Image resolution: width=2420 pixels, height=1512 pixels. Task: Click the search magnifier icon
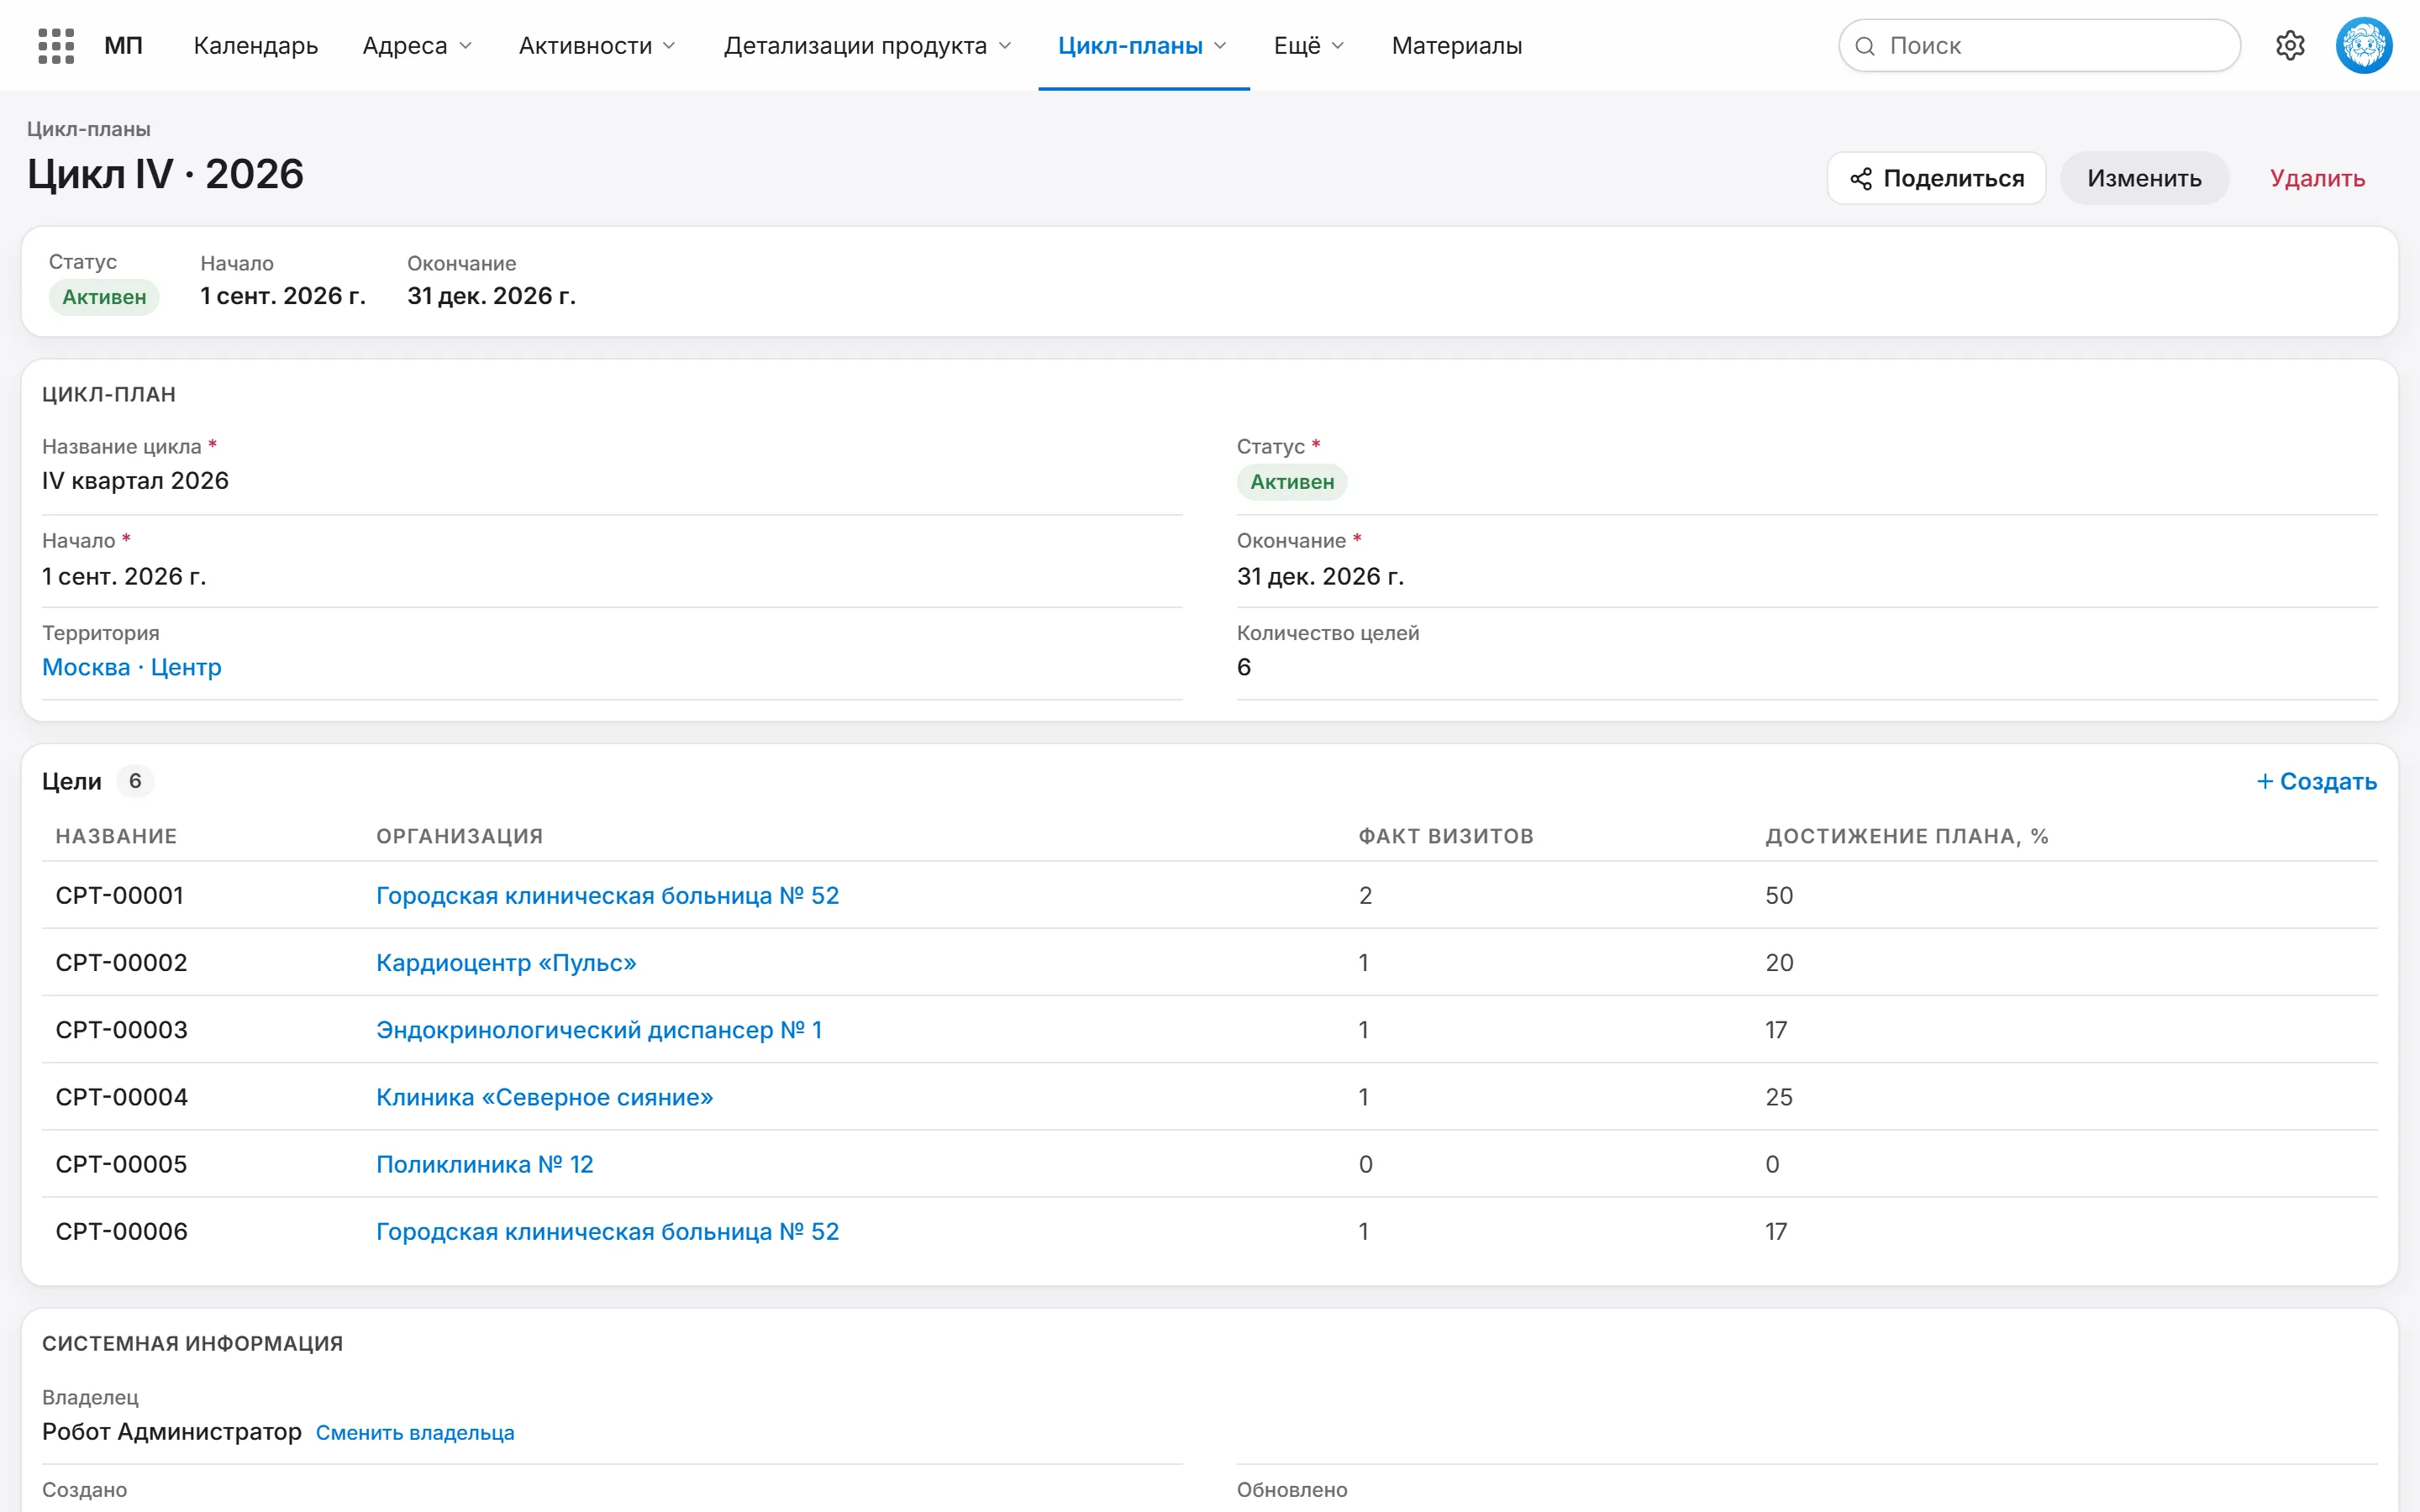point(1865,46)
